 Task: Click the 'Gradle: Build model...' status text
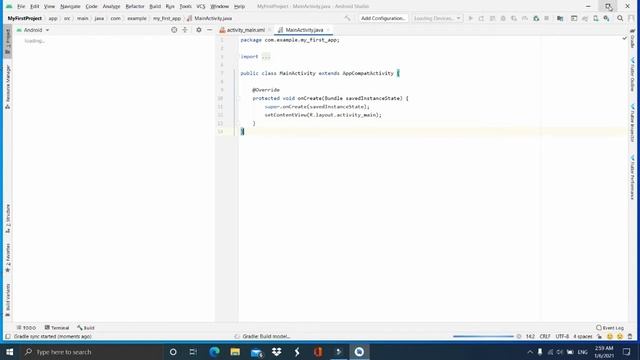(x=266, y=337)
